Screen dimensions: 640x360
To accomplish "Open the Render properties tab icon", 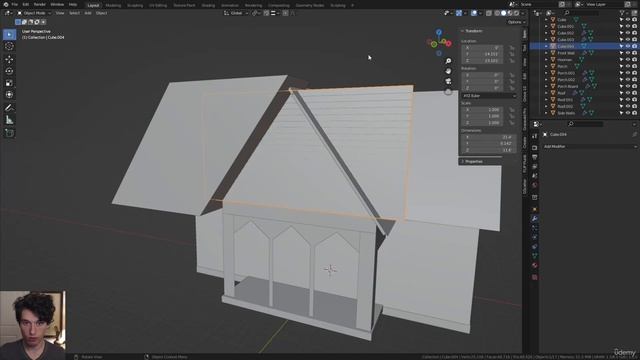I will [x=535, y=147].
